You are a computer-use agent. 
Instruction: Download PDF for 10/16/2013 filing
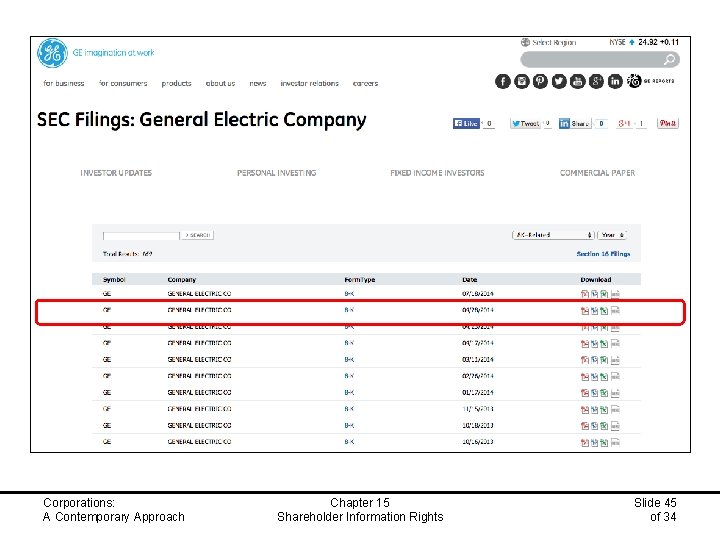[585, 443]
